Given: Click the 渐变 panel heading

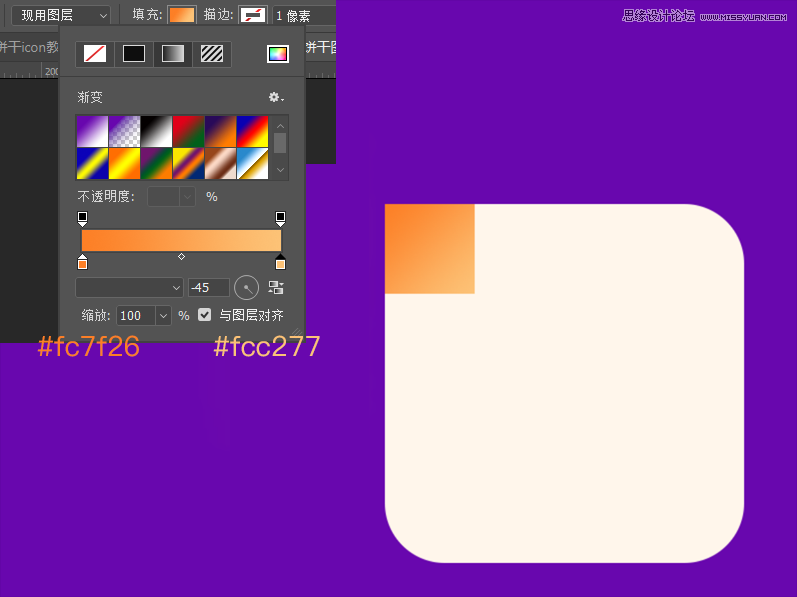Looking at the screenshot, I should click(90, 97).
